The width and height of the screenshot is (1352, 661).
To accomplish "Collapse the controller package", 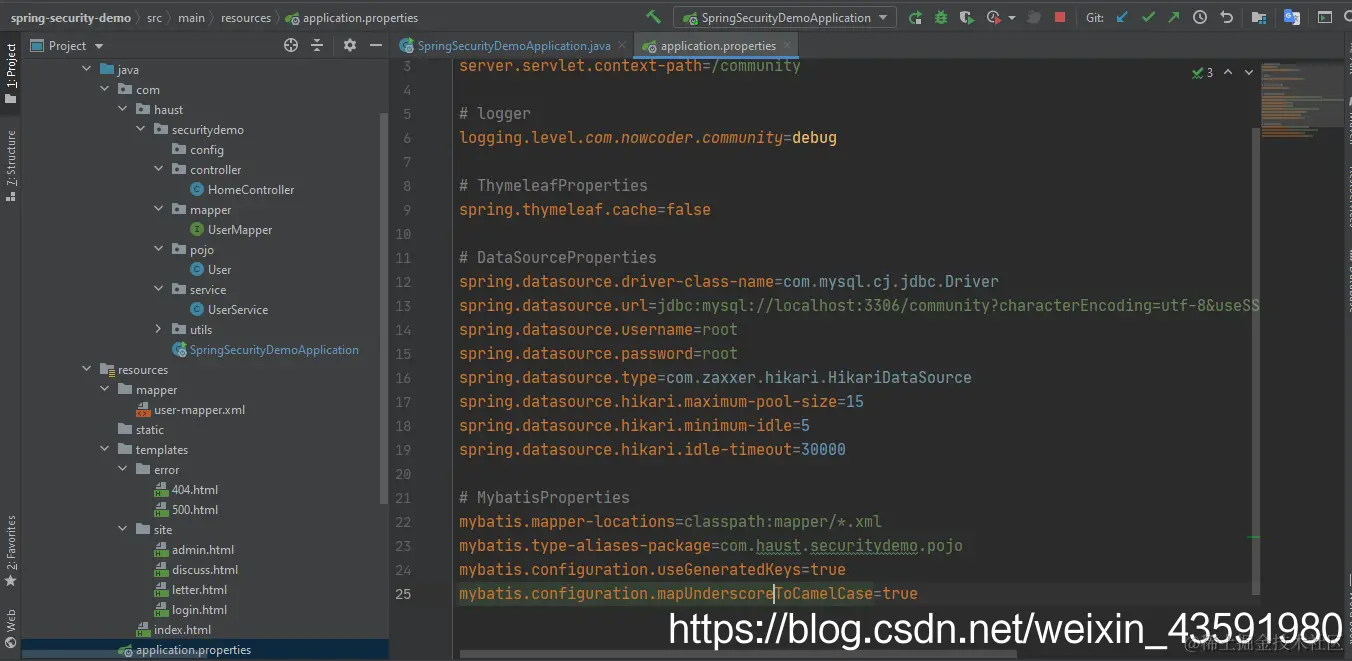I will [x=159, y=169].
